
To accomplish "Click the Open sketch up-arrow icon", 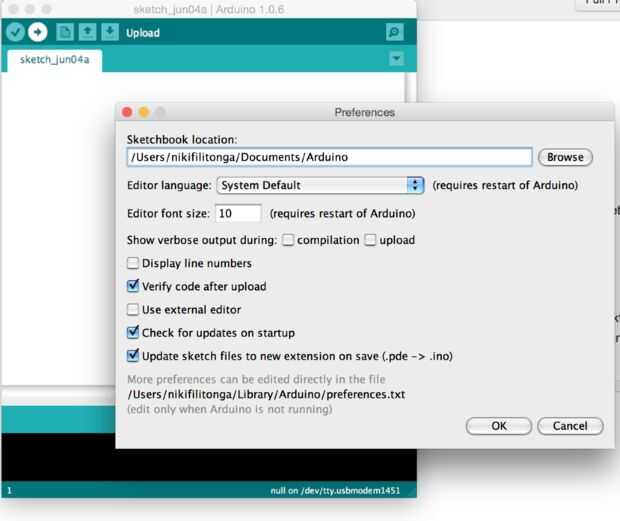I will click(87, 32).
